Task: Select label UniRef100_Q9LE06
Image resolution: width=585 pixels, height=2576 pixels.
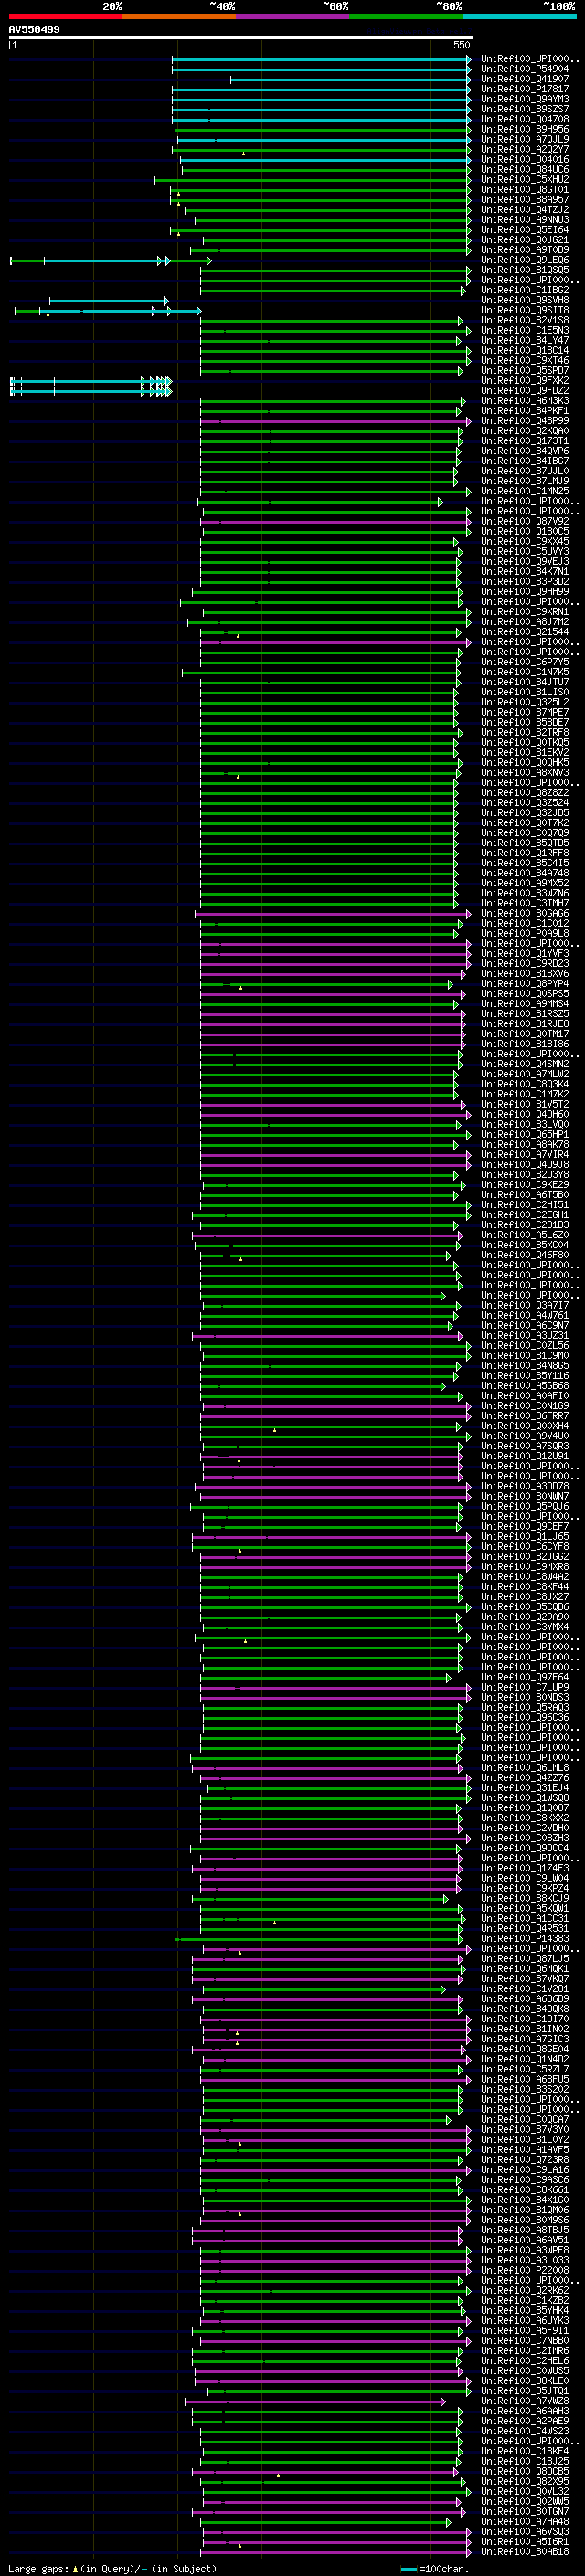Action: tap(525, 260)
